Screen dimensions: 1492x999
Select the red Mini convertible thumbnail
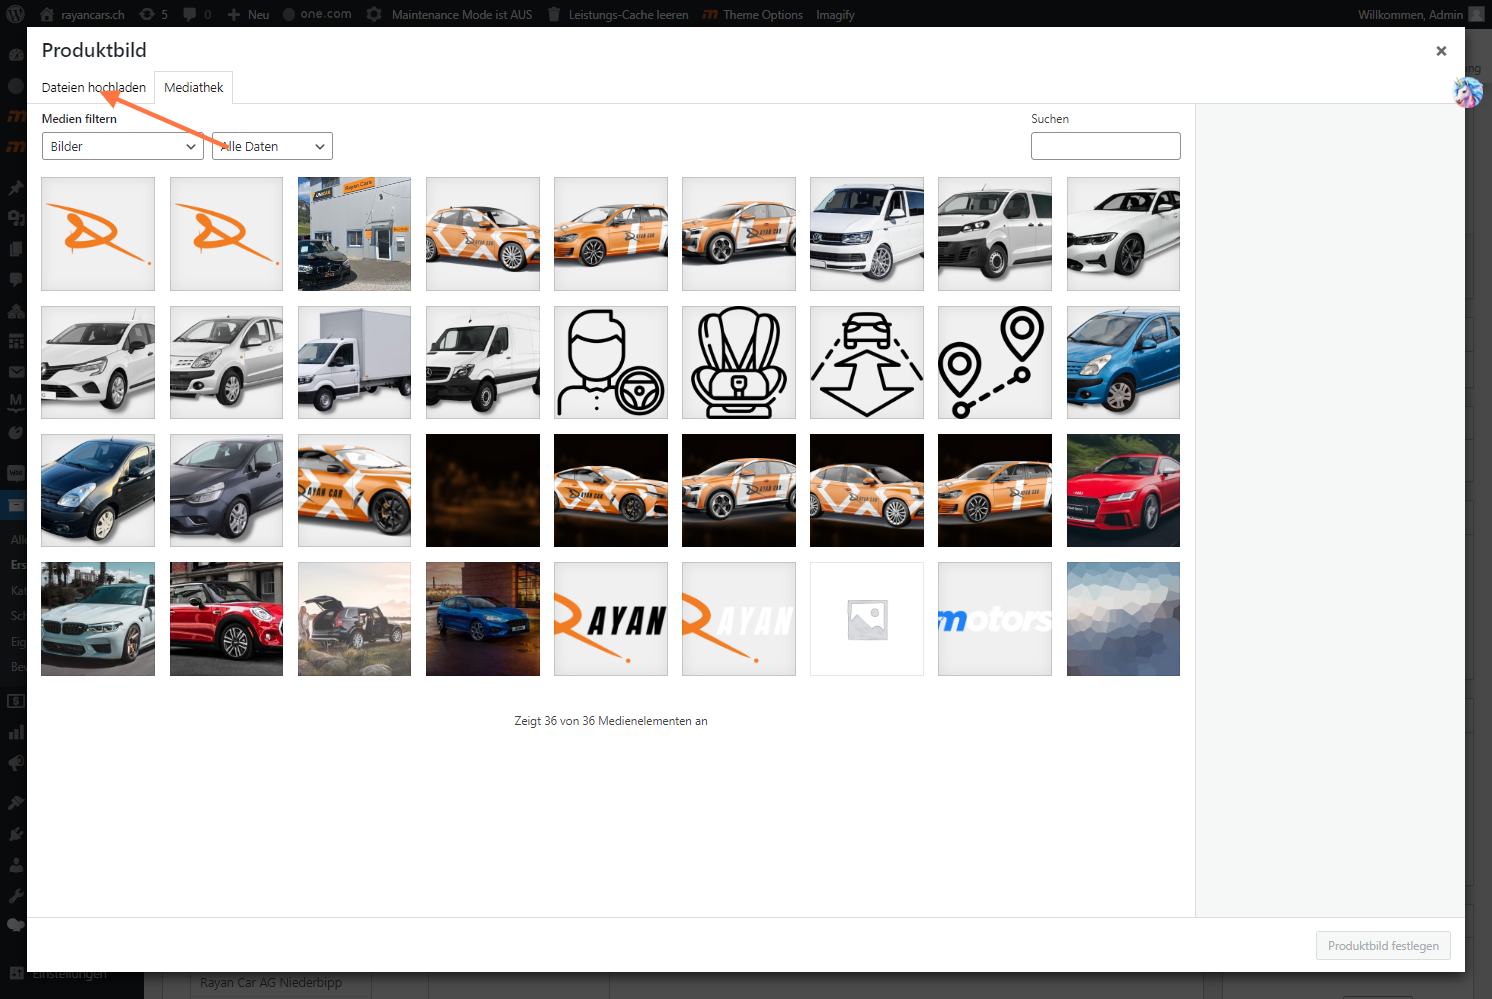[x=226, y=619]
